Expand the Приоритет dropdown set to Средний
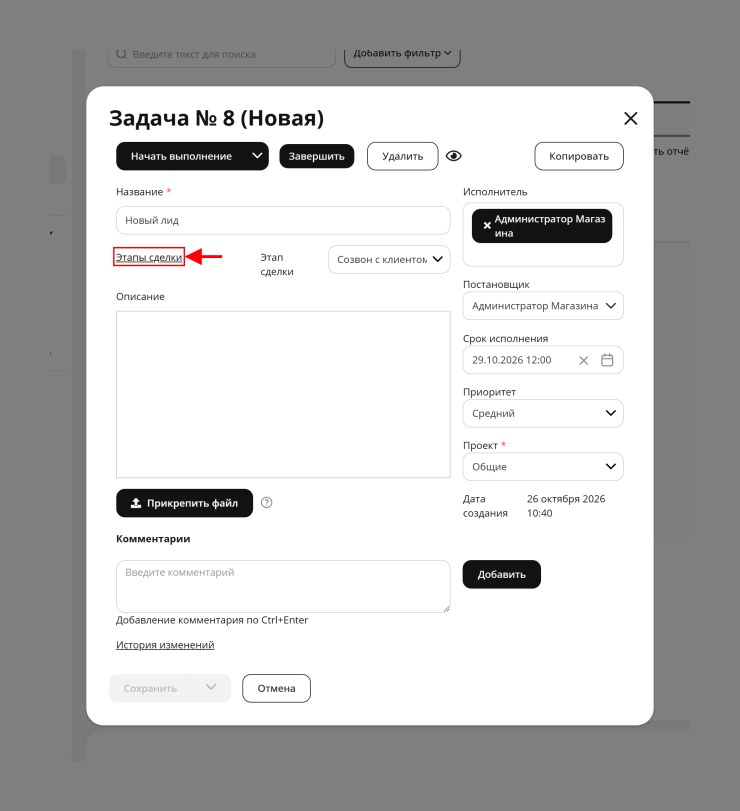This screenshot has width=740, height=811. click(x=542, y=413)
